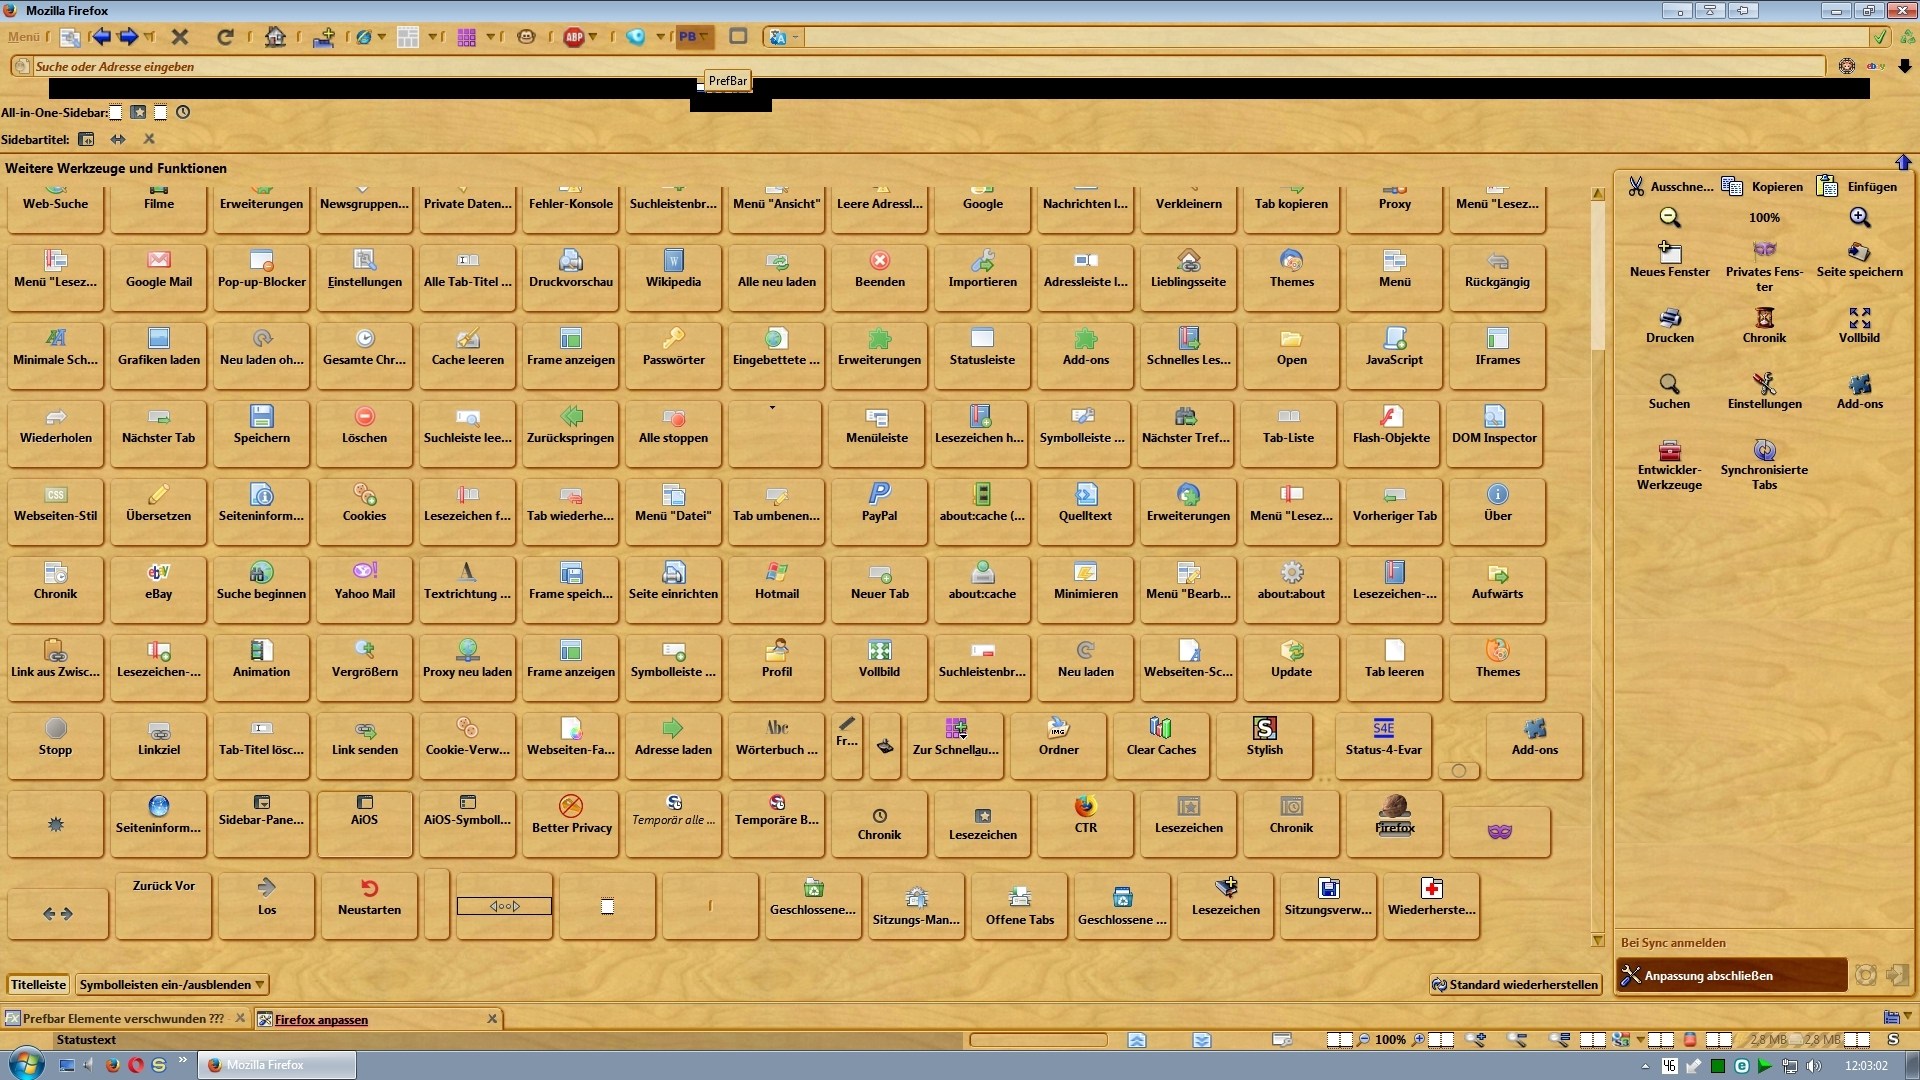Click the Clear Caches icon

tap(1160, 729)
